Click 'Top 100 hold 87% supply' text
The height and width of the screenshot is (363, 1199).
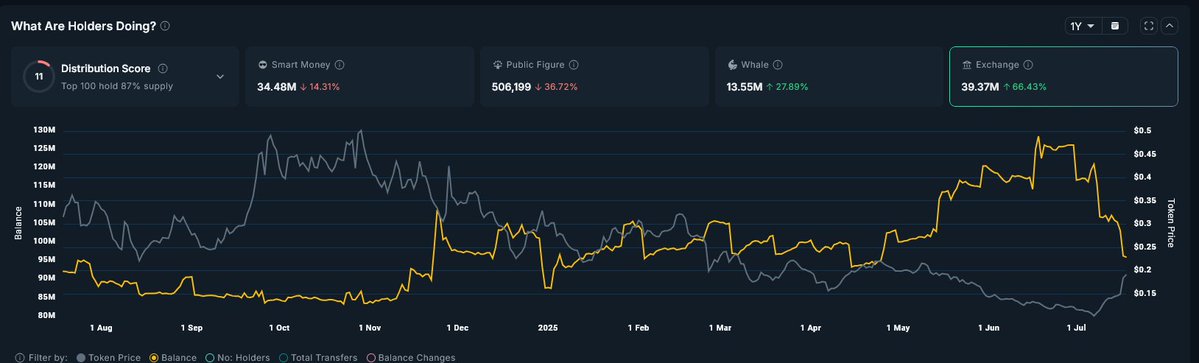point(117,86)
